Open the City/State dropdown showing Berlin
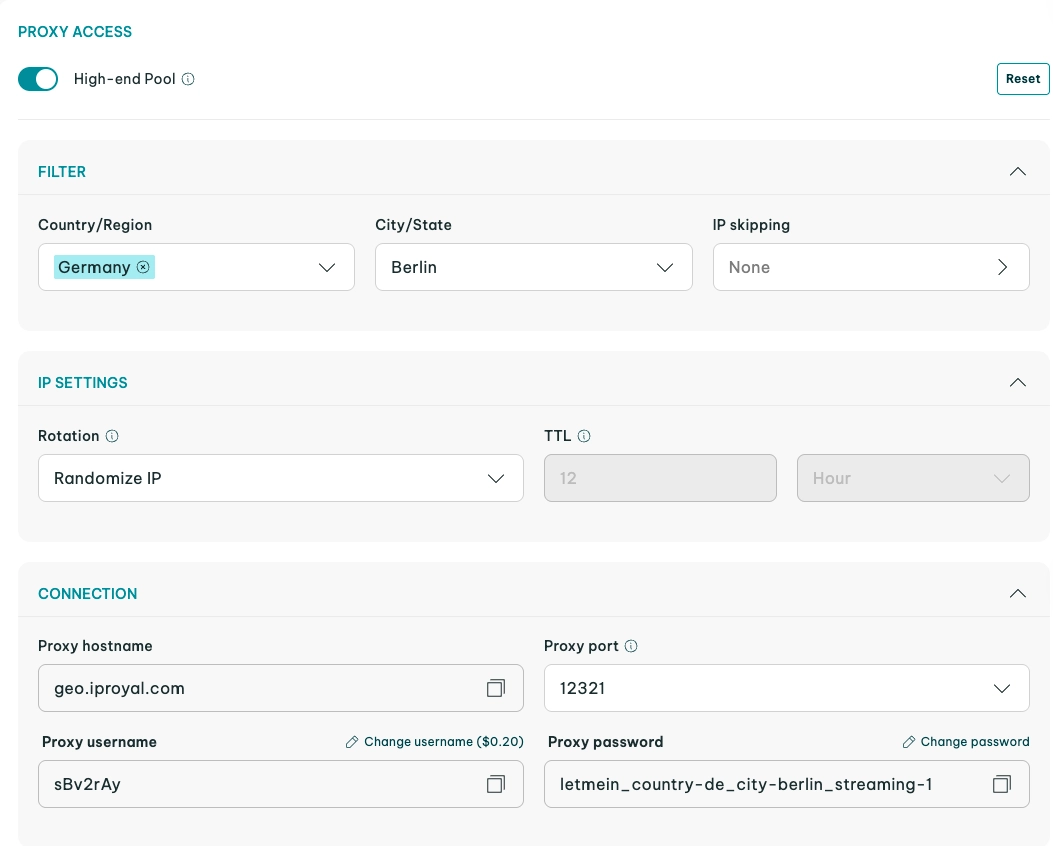The image size is (1053, 846). 533,267
